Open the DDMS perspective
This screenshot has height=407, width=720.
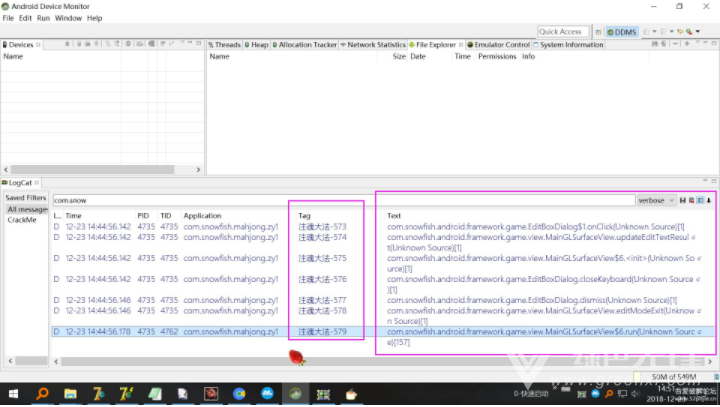[x=622, y=32]
